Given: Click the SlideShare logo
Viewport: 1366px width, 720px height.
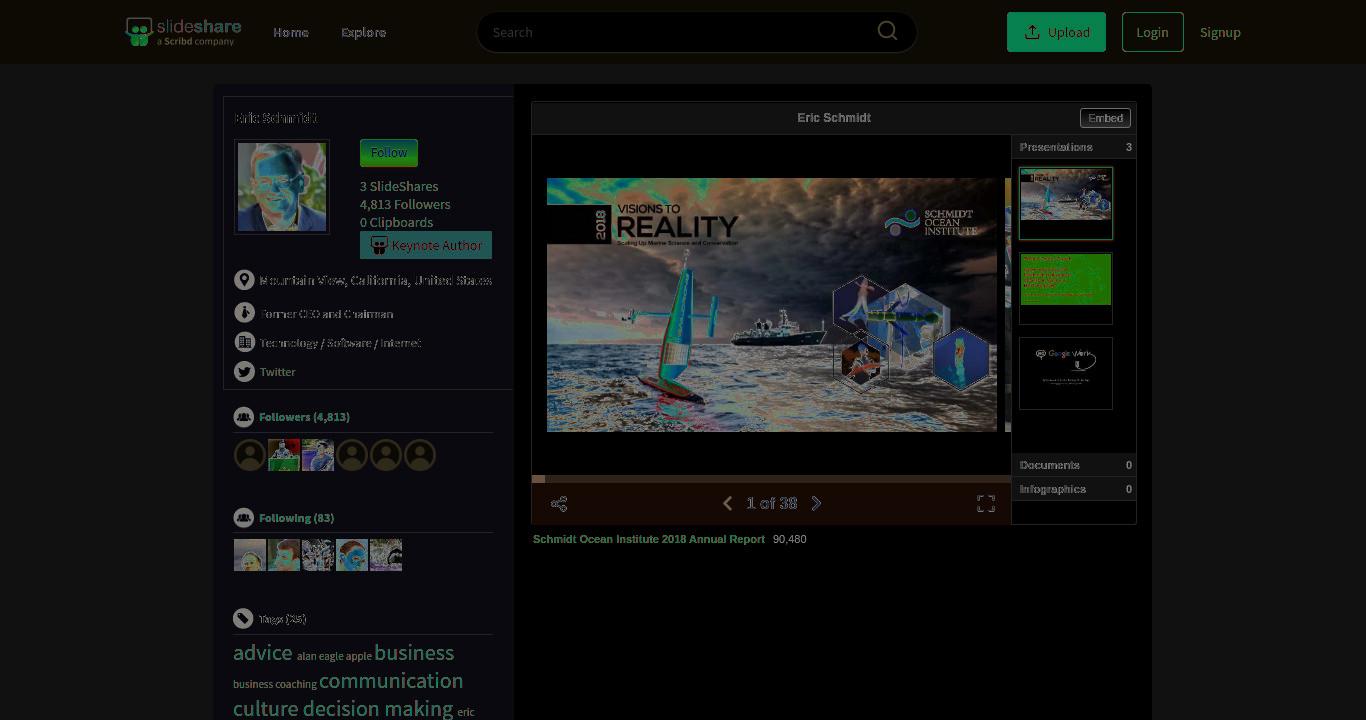Looking at the screenshot, I should tap(183, 31).
